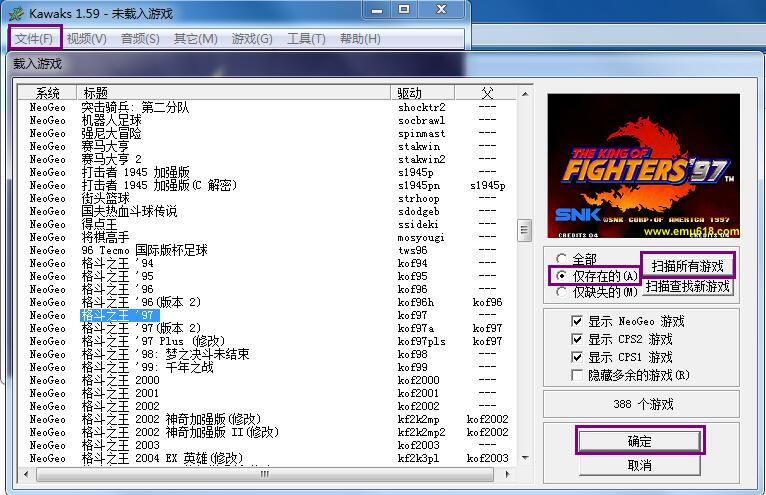The image size is (766, 495).
Task: Click the game list vertical scrollbar thumb
Action: coord(523,231)
